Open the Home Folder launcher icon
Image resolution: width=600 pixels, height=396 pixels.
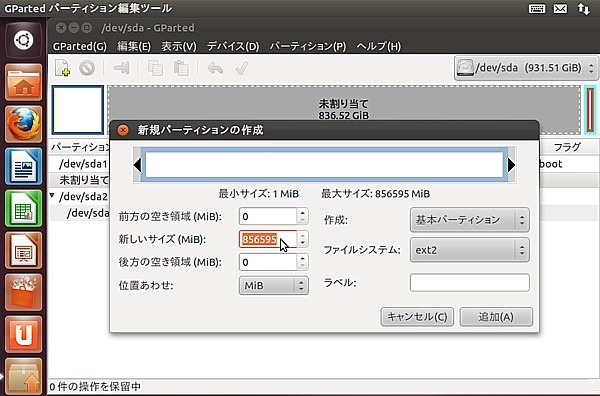(x=24, y=82)
